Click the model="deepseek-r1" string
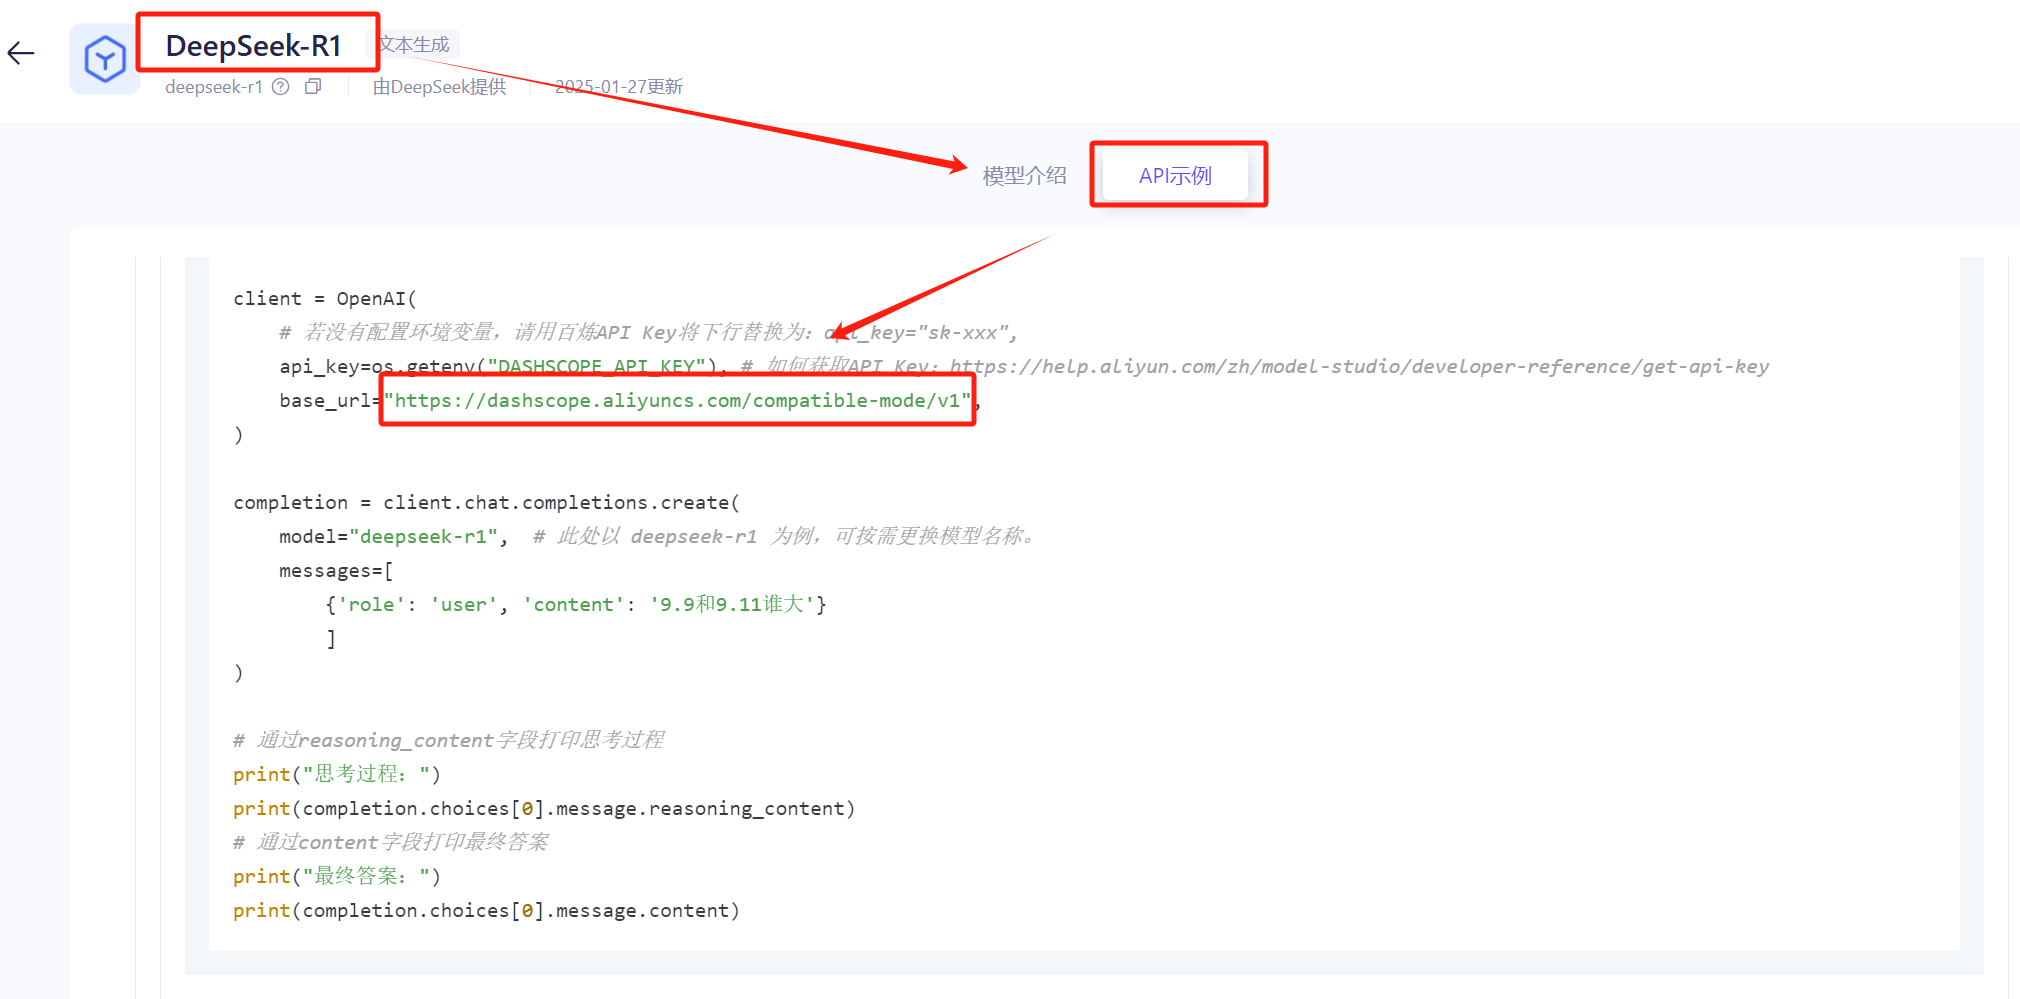Image resolution: width=2020 pixels, height=999 pixels. [423, 537]
